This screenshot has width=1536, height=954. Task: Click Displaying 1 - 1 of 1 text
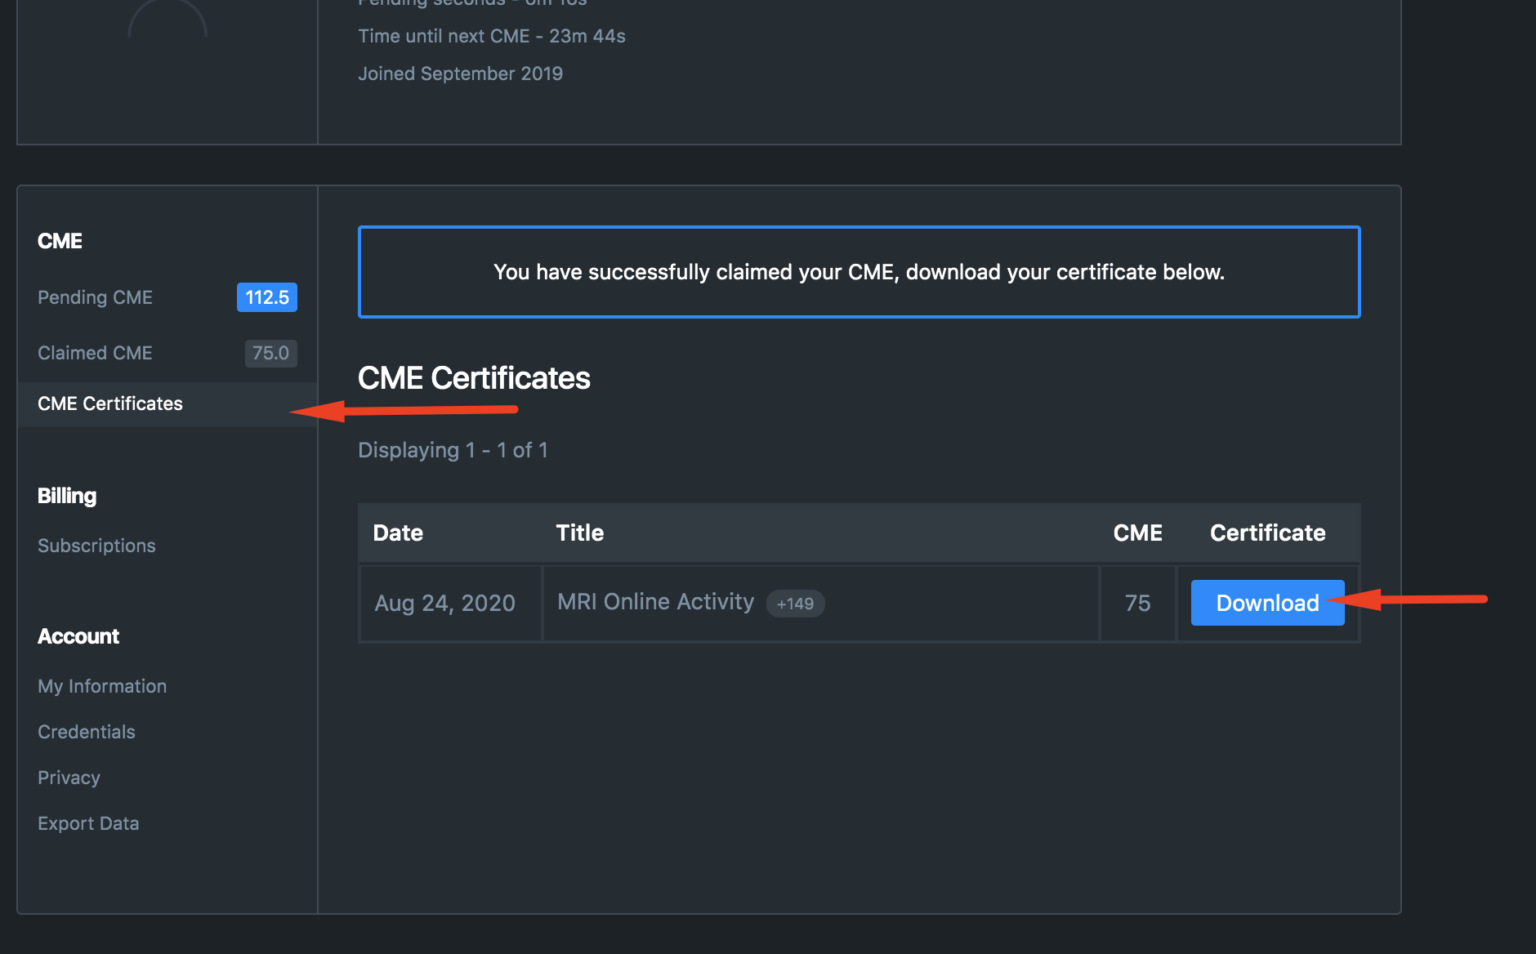(x=453, y=450)
